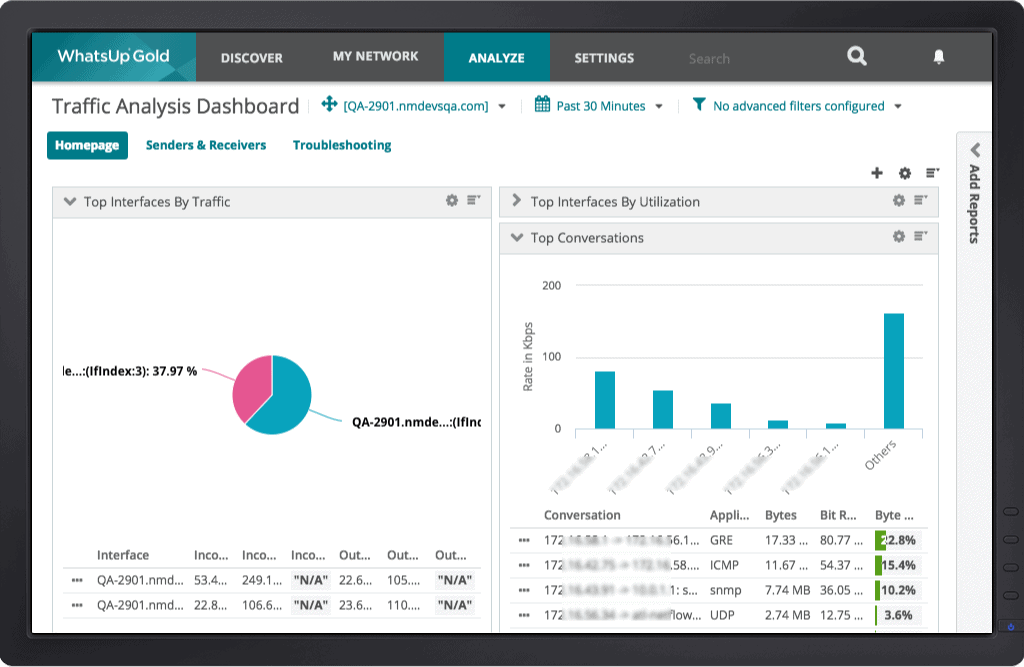Open Top Interfaces By Traffic list menu icon
The height and width of the screenshot is (667, 1024).
[x=474, y=201]
